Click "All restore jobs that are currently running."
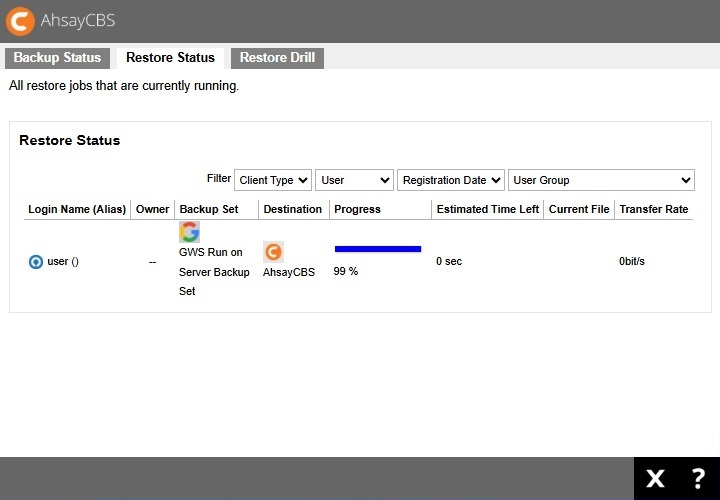 pos(124,86)
